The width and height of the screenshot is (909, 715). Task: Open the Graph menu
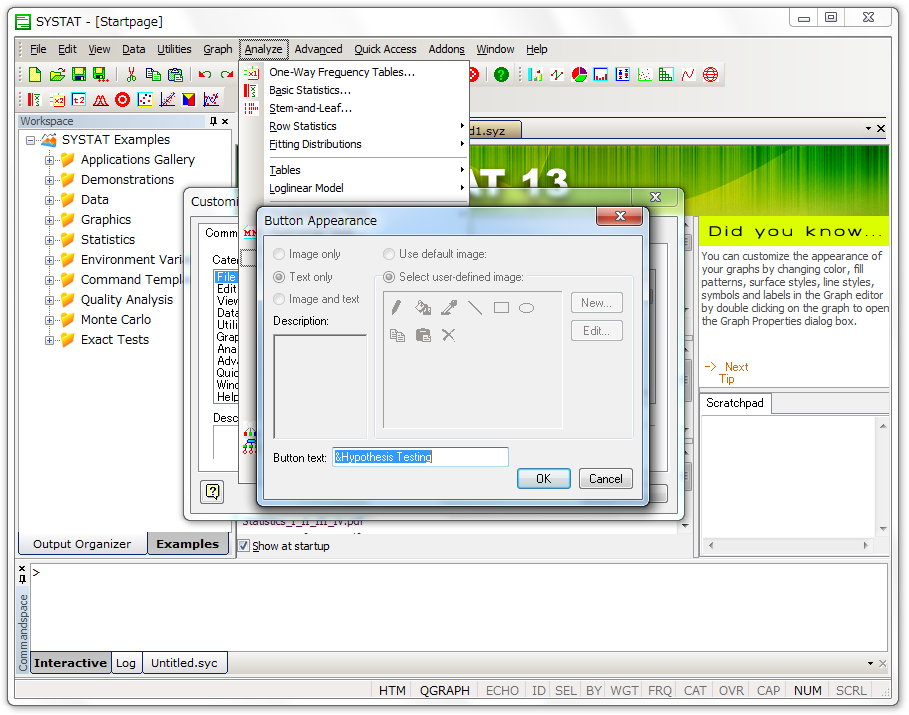[217, 49]
